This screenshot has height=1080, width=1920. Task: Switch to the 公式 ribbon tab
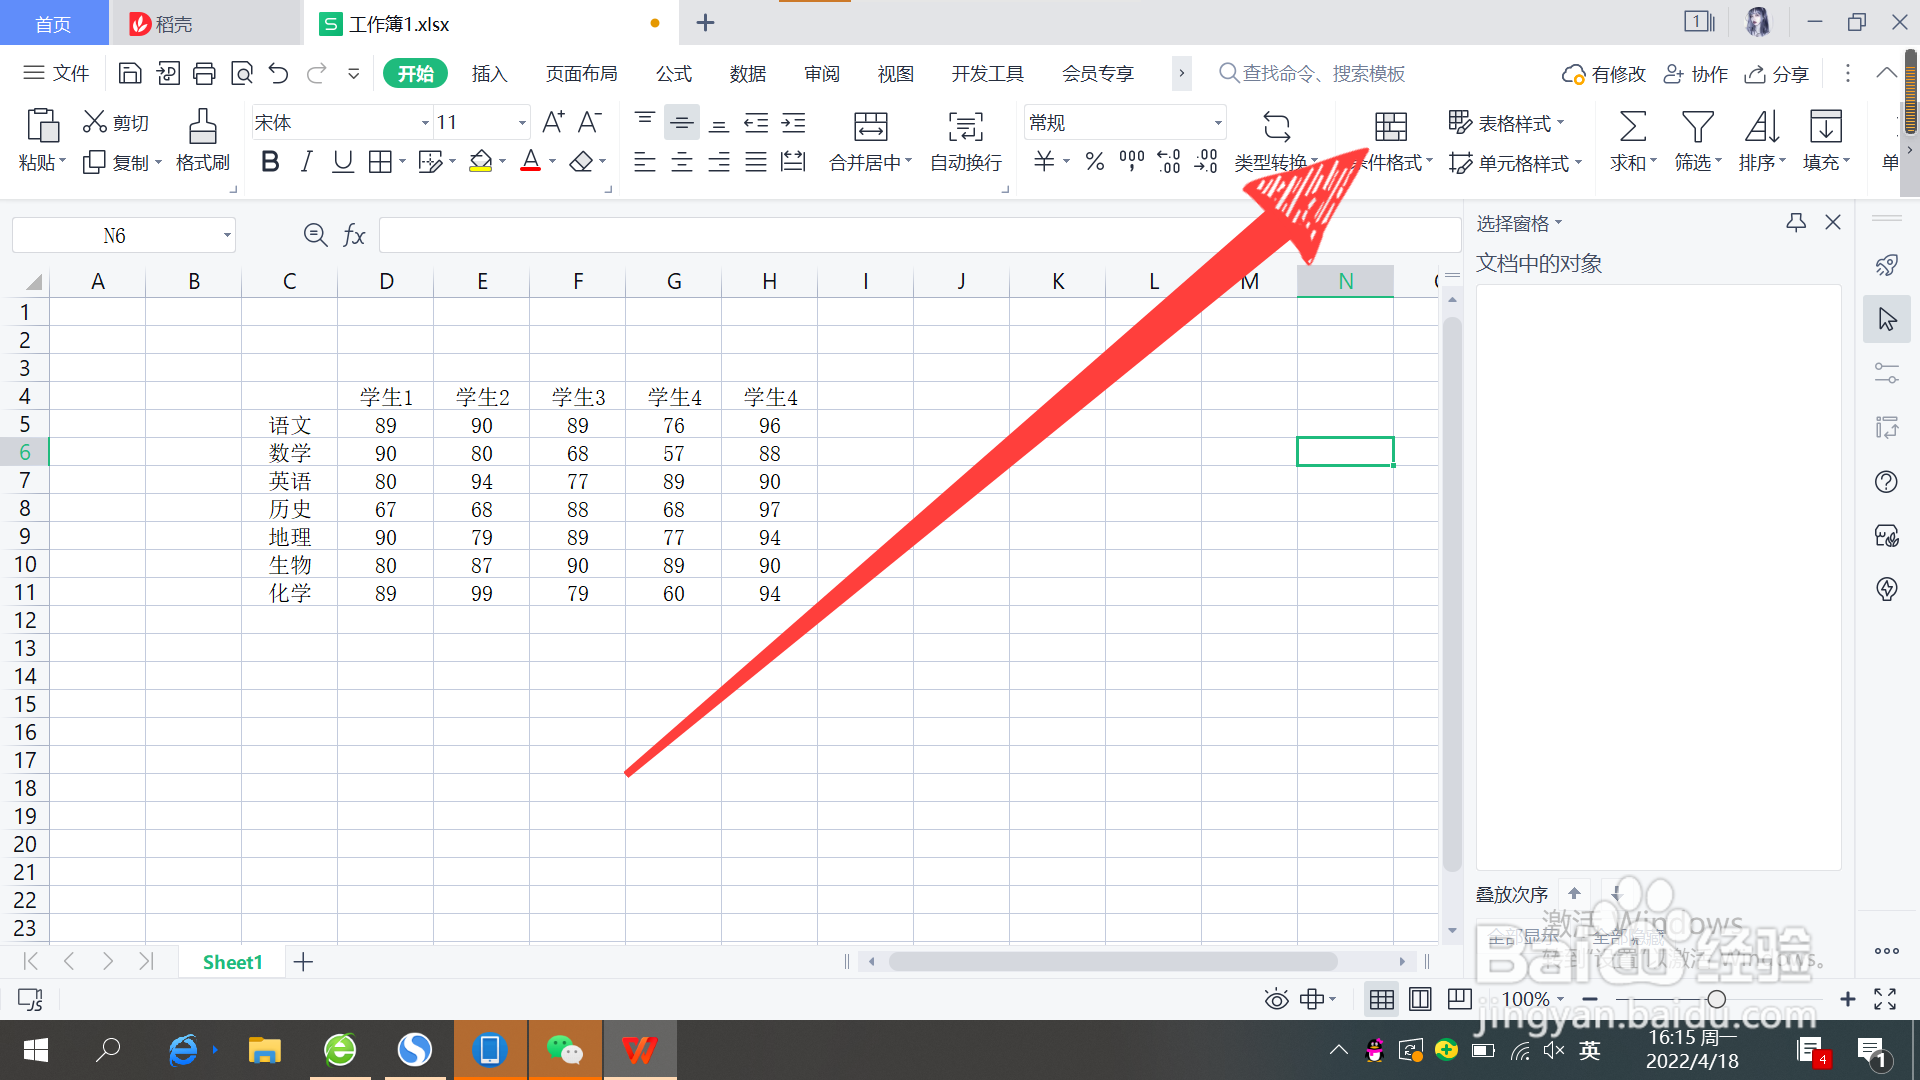click(673, 74)
